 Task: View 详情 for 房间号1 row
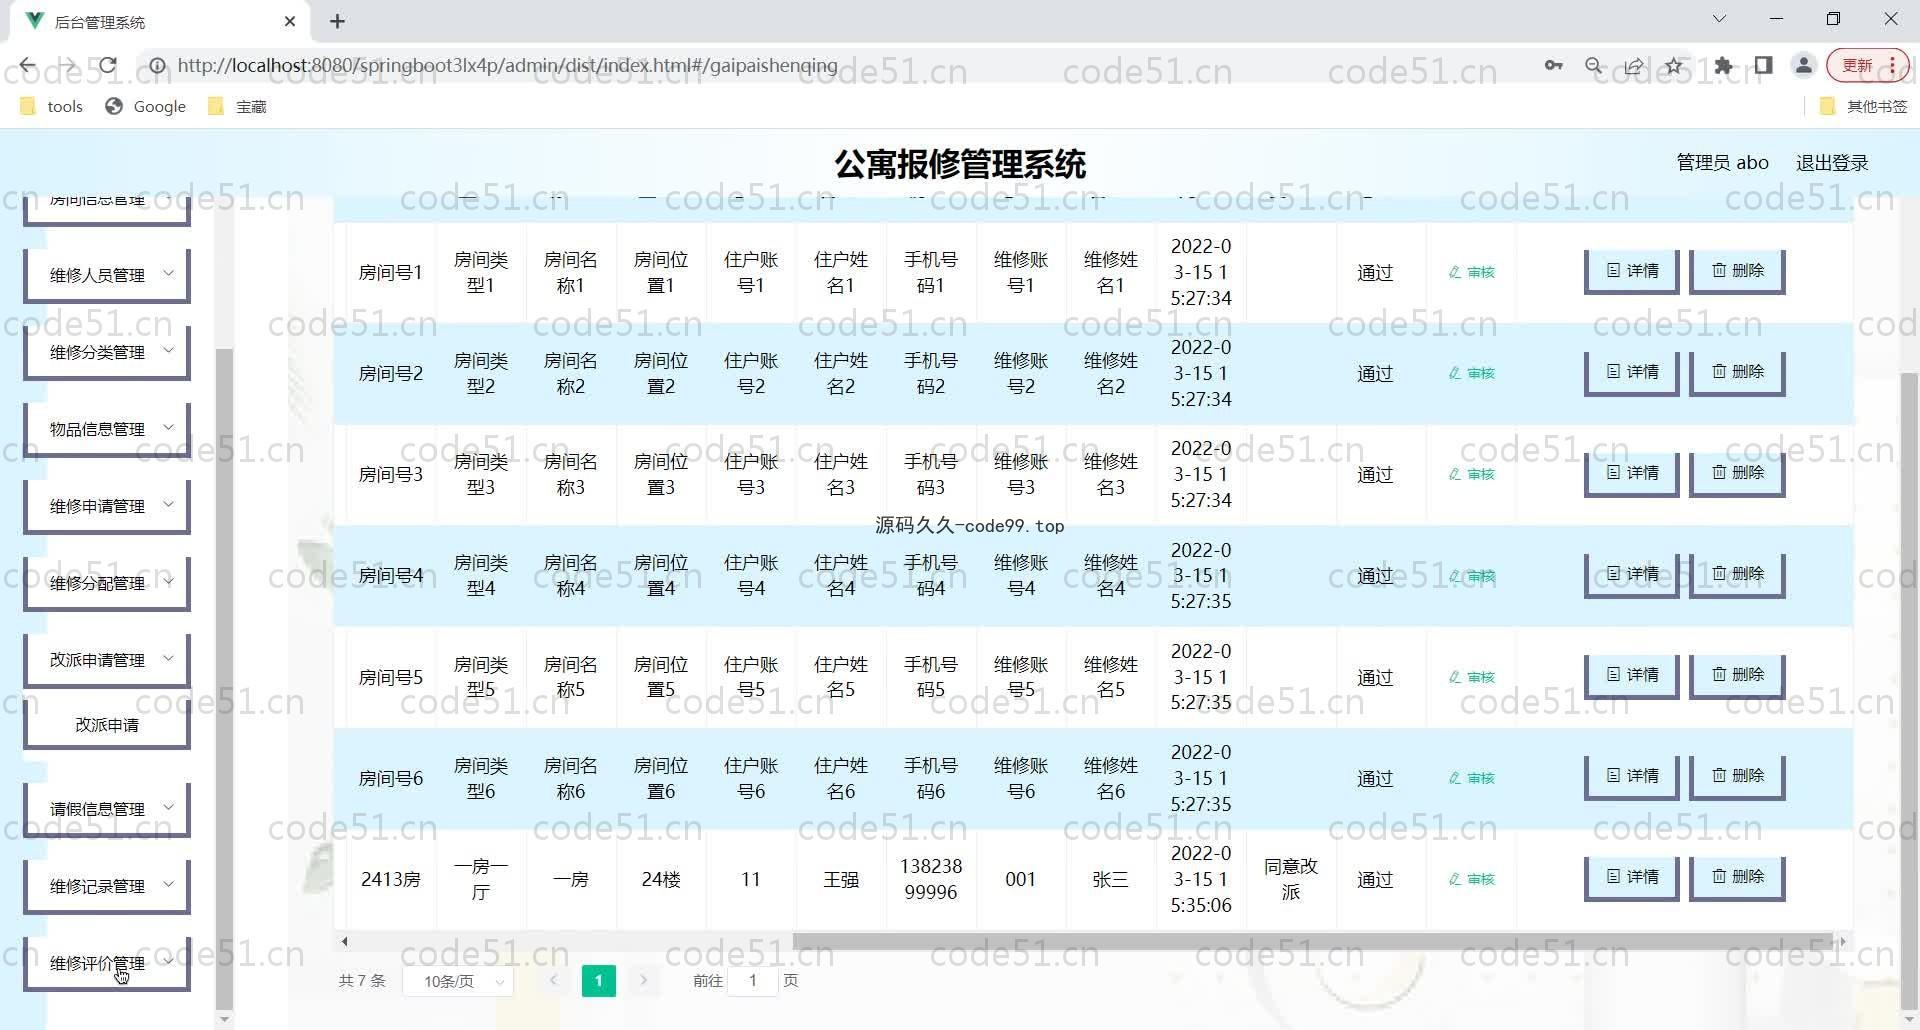(x=1632, y=271)
